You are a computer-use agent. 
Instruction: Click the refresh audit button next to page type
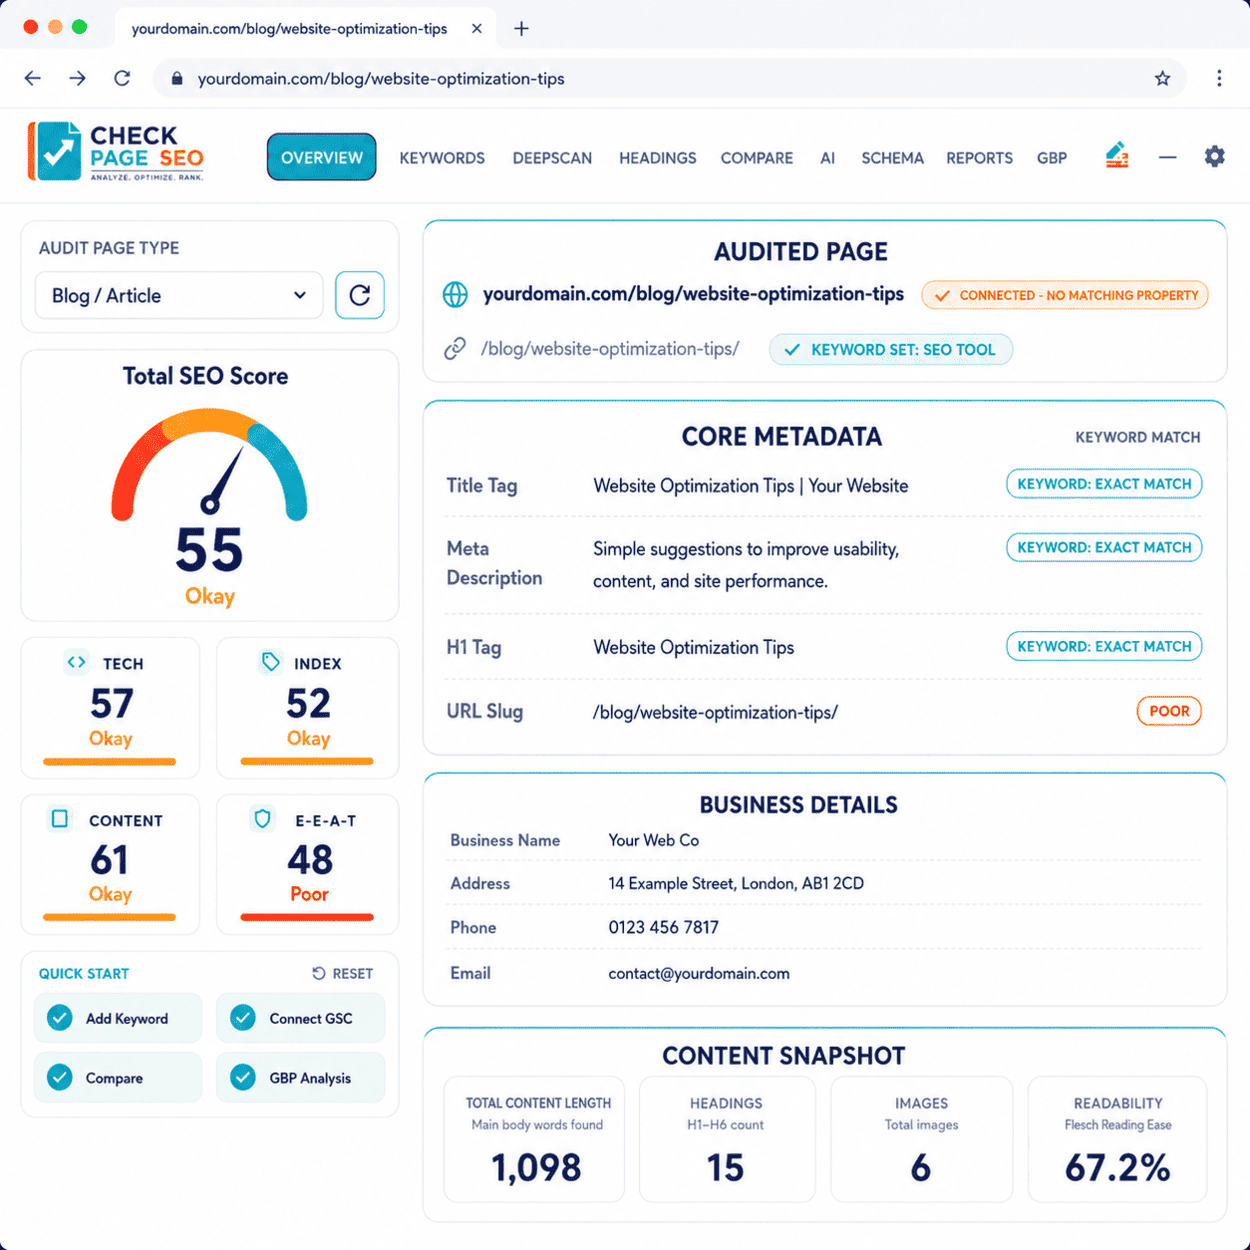point(360,295)
